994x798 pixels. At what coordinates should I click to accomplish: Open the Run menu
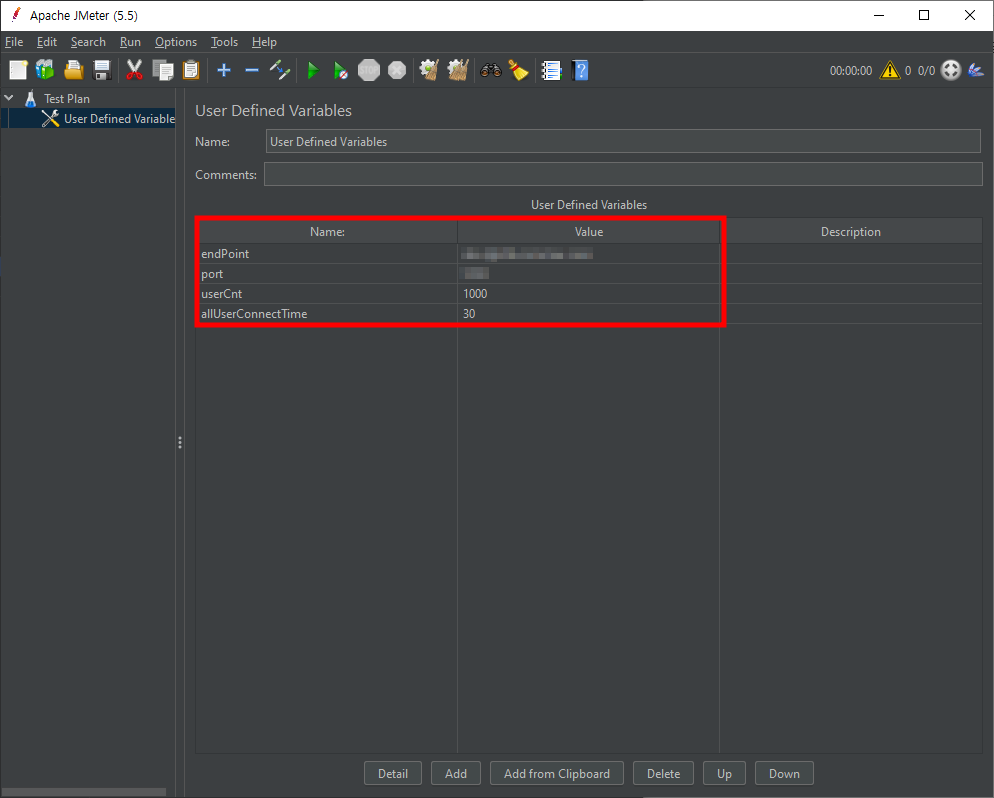point(130,42)
